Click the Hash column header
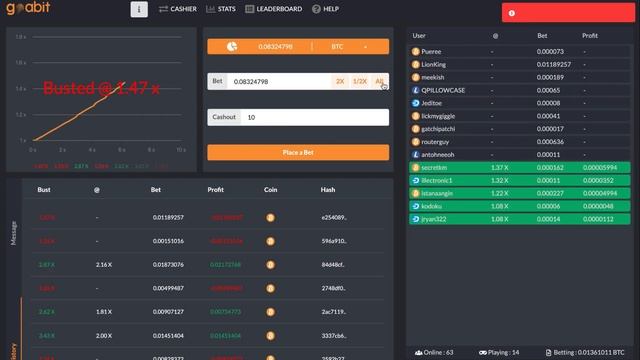Image resolution: width=640 pixels, height=360 pixels. (328, 189)
